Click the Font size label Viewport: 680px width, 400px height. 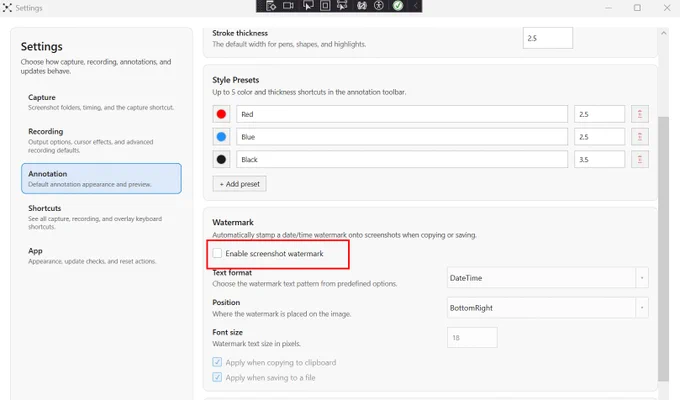coord(227,332)
